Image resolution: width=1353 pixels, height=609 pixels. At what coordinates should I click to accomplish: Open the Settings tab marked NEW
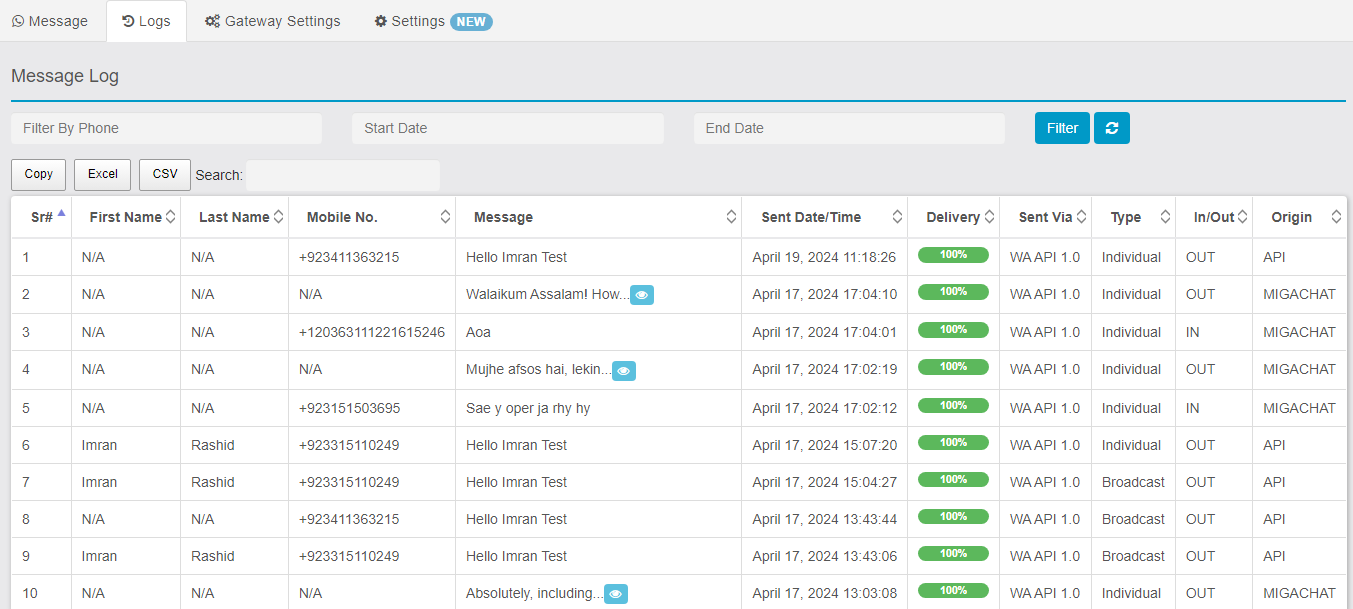tap(432, 21)
